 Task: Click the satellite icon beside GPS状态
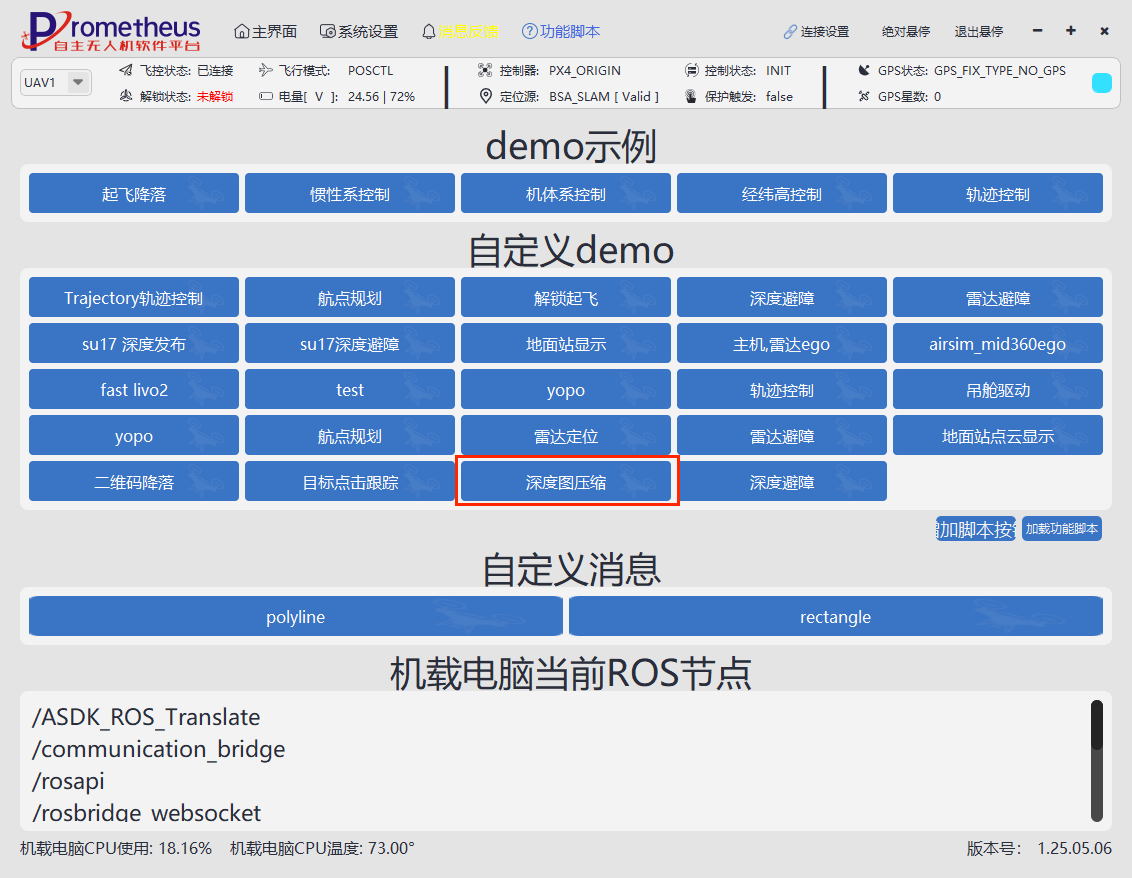pos(865,71)
